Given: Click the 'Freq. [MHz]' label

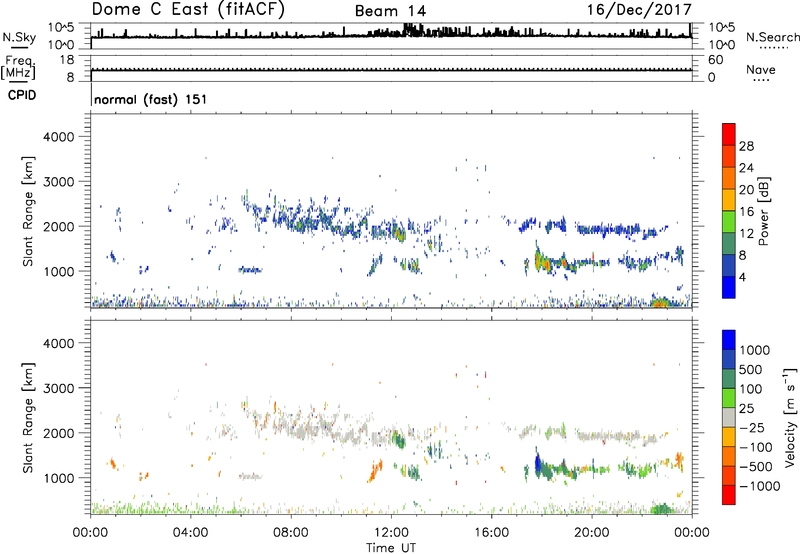Looking at the screenshot, I should (x=18, y=67).
